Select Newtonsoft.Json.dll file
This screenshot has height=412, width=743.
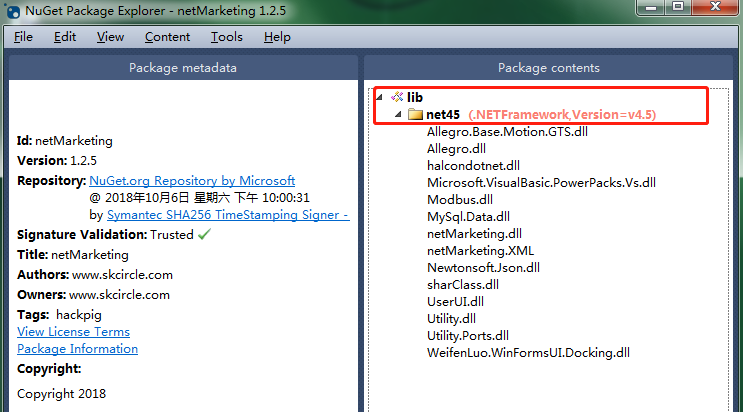[x=483, y=268]
